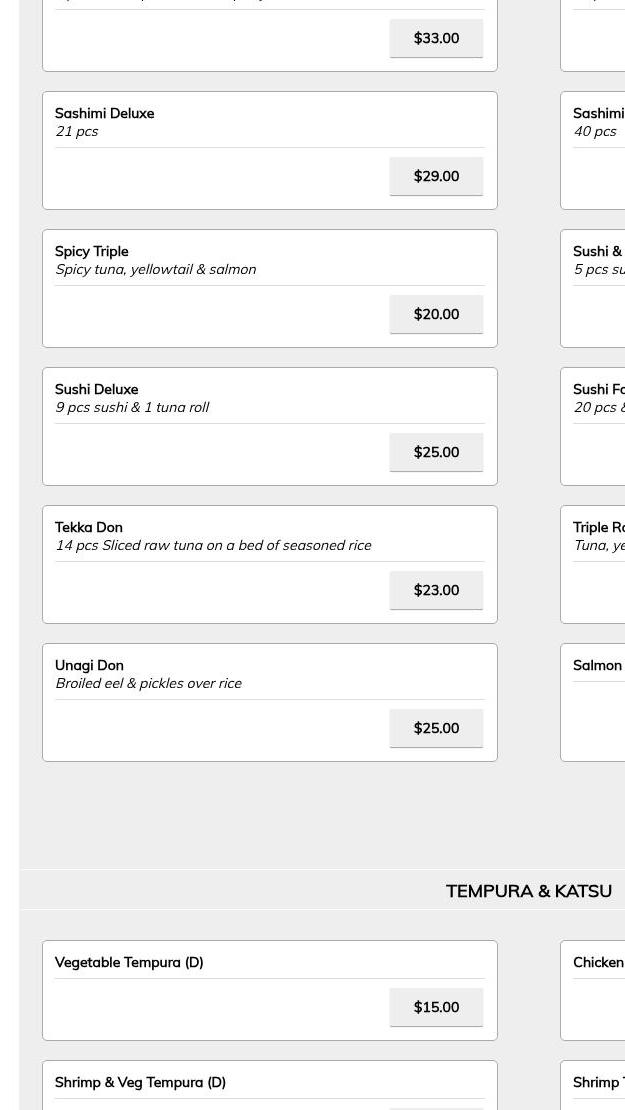Open the Sashimi Deluxe item title
The image size is (625, 1110).
point(104,114)
